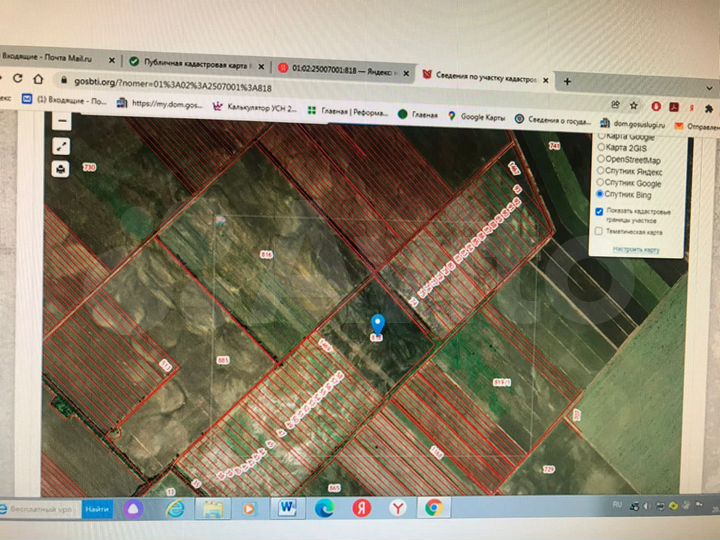The image size is (720, 540).
Task: Uncheck Показать кадастровые границы участков
Action: (x=599, y=212)
